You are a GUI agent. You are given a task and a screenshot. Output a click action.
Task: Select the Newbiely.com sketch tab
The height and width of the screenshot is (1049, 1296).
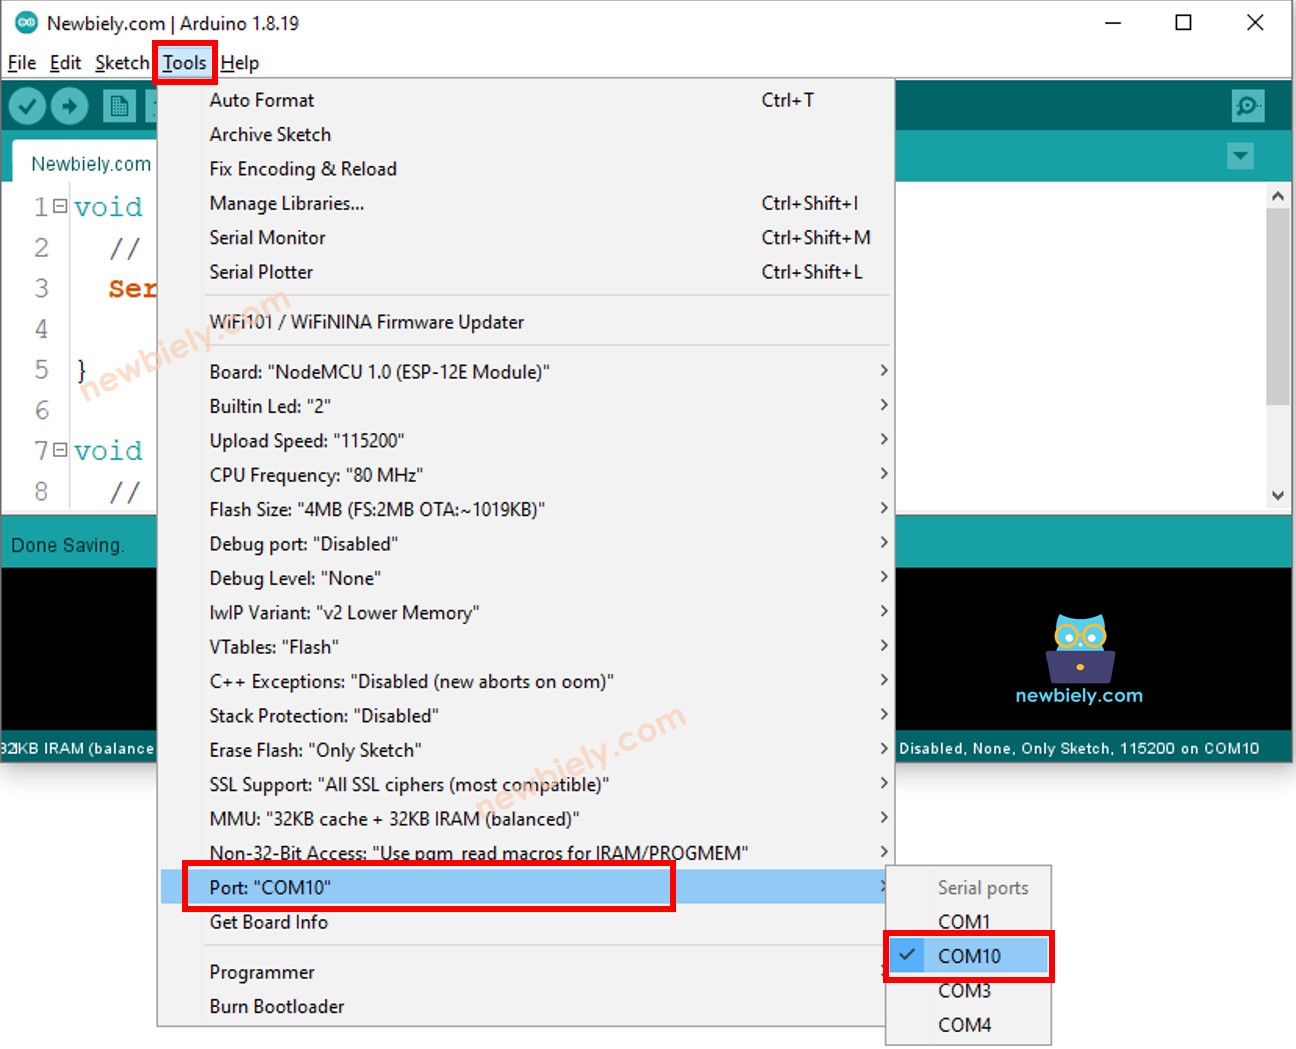pos(91,162)
